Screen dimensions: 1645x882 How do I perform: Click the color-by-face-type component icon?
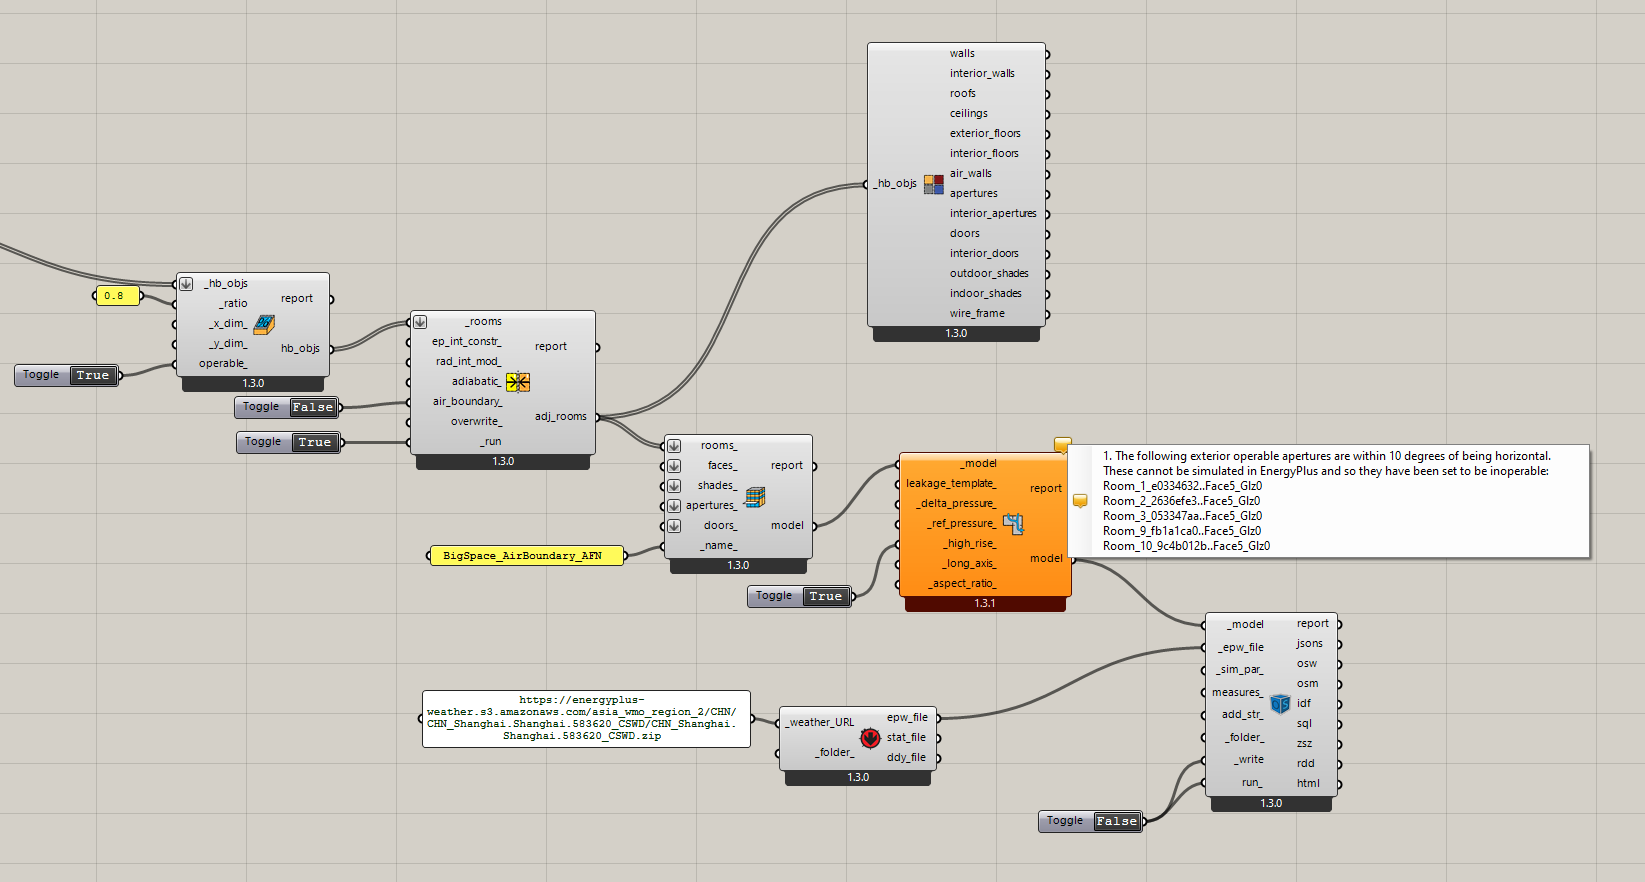933,184
